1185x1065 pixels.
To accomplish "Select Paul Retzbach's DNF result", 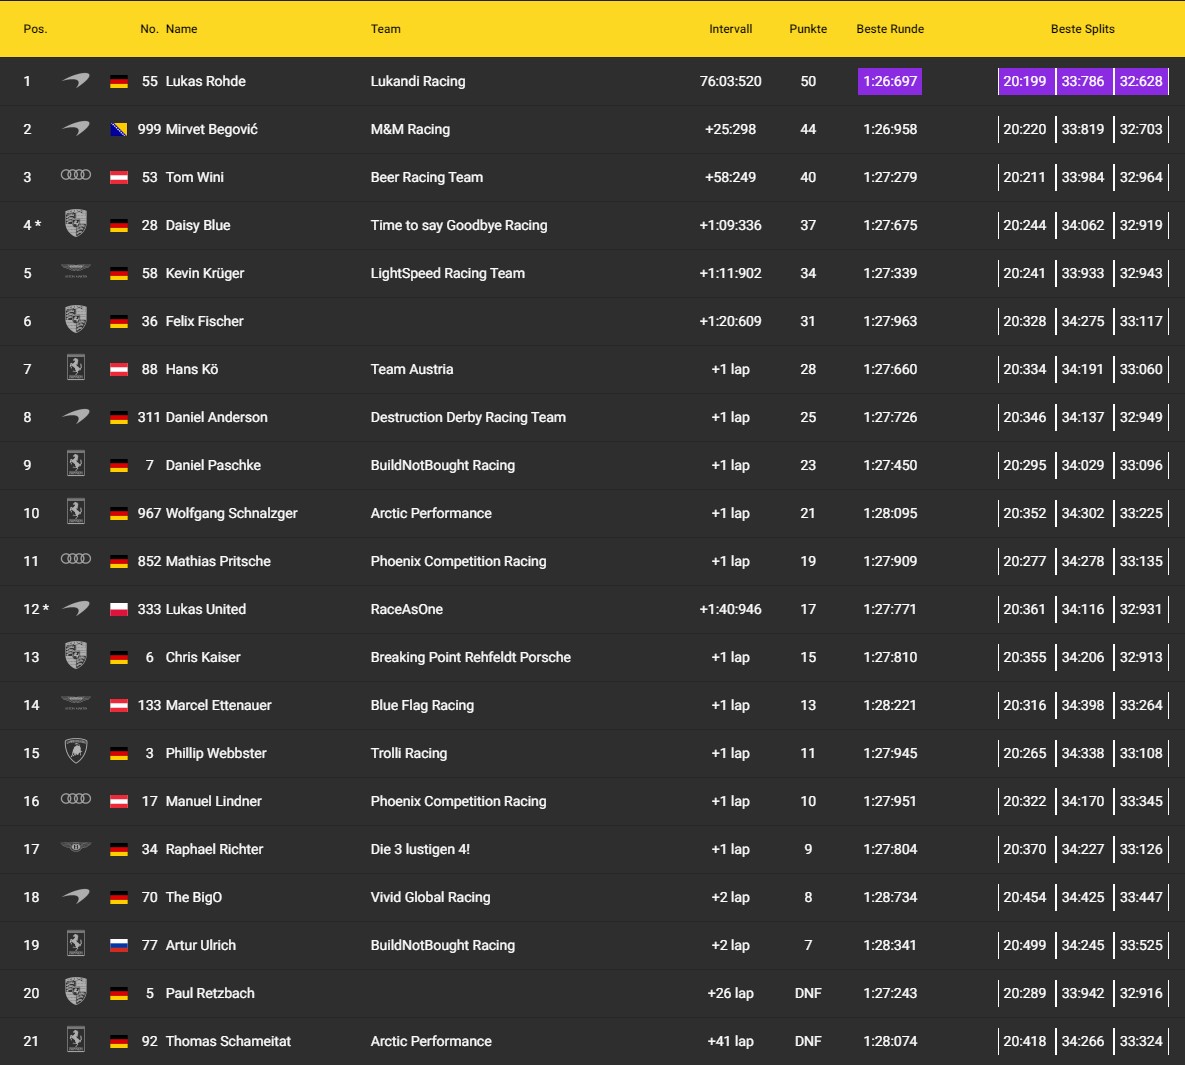I will click(x=808, y=993).
